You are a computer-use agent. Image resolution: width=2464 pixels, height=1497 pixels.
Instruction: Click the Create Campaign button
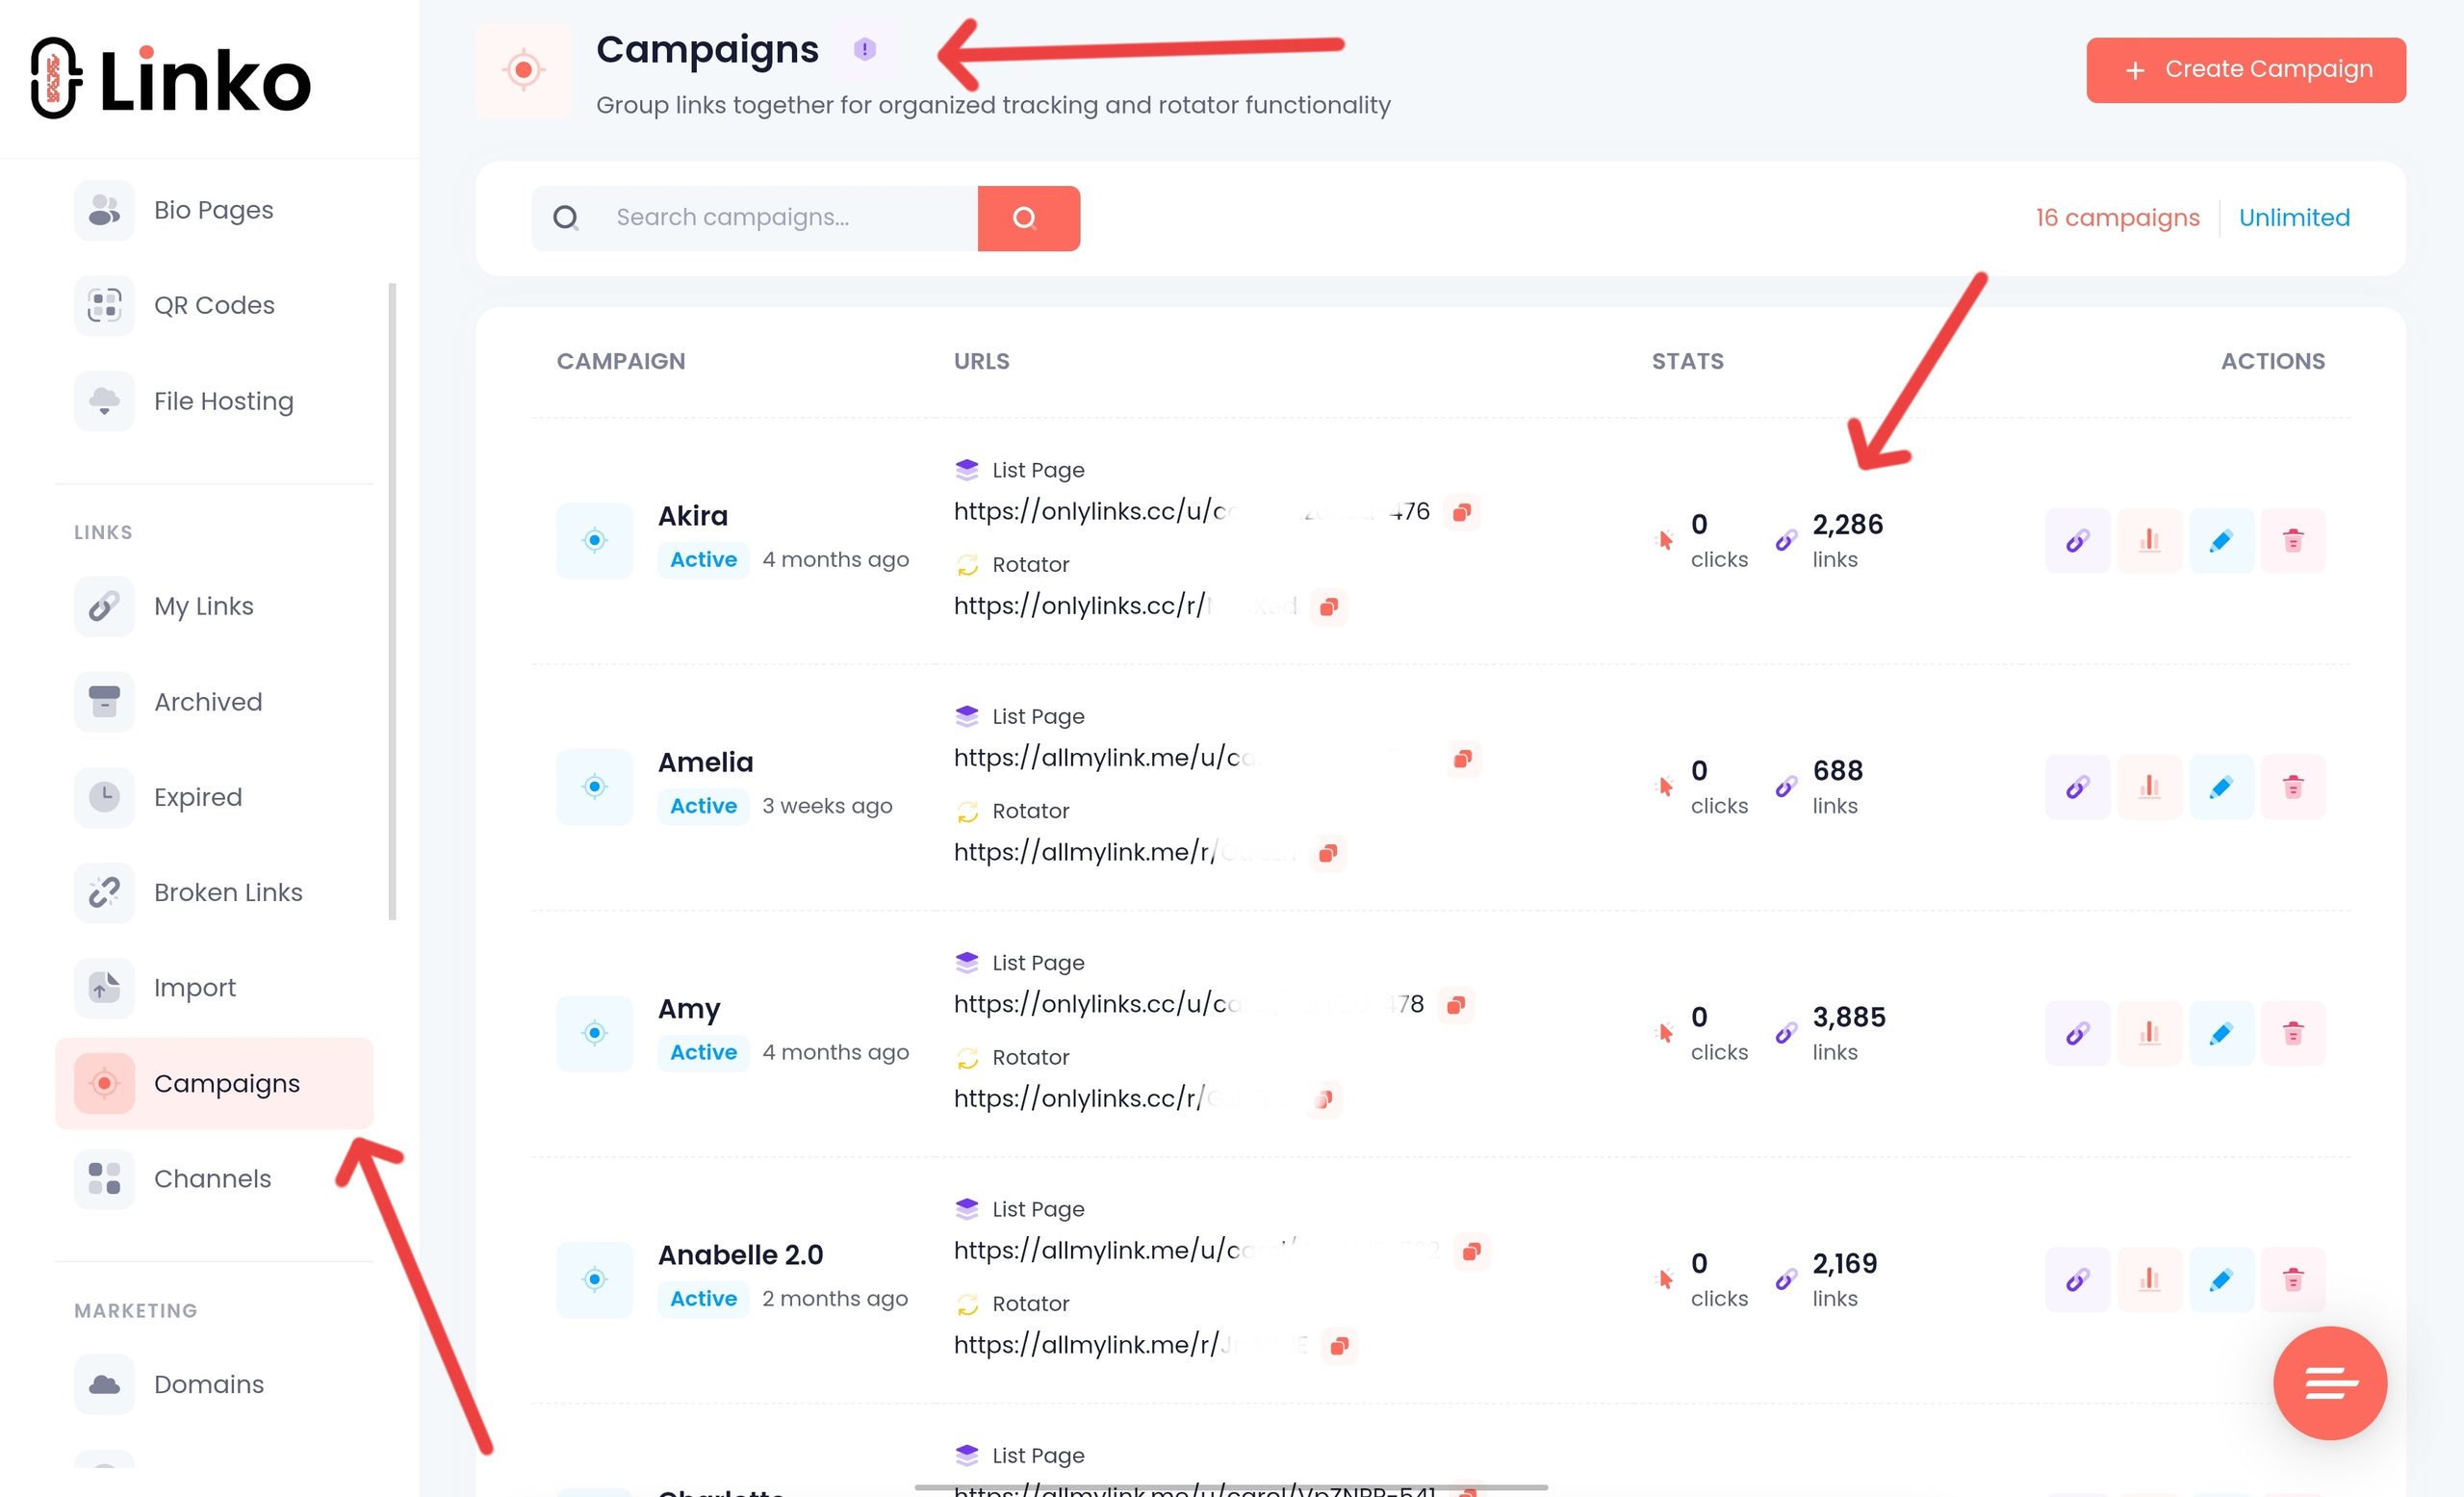tap(2246, 70)
